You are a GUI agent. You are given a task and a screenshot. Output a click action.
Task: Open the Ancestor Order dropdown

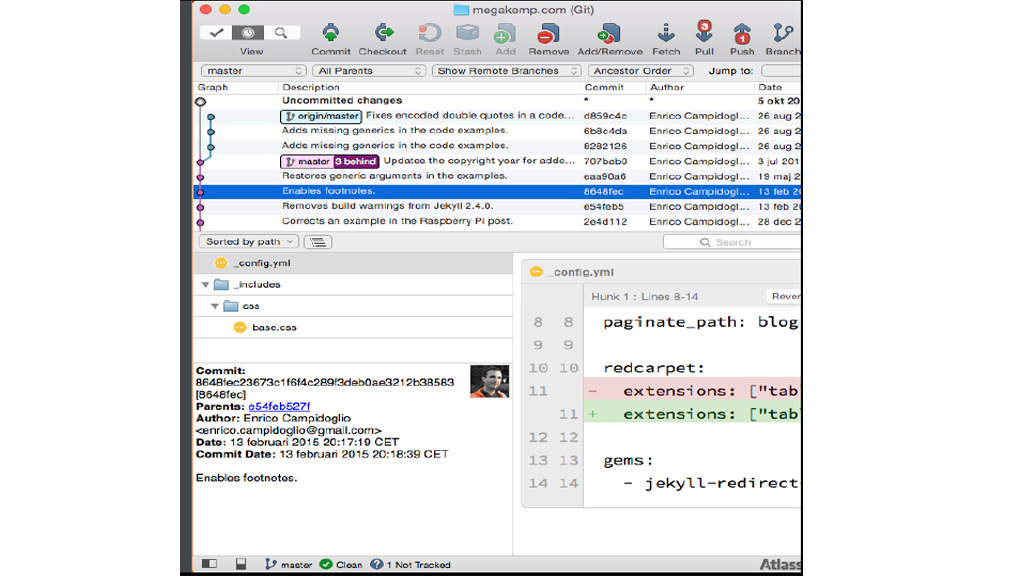[640, 71]
